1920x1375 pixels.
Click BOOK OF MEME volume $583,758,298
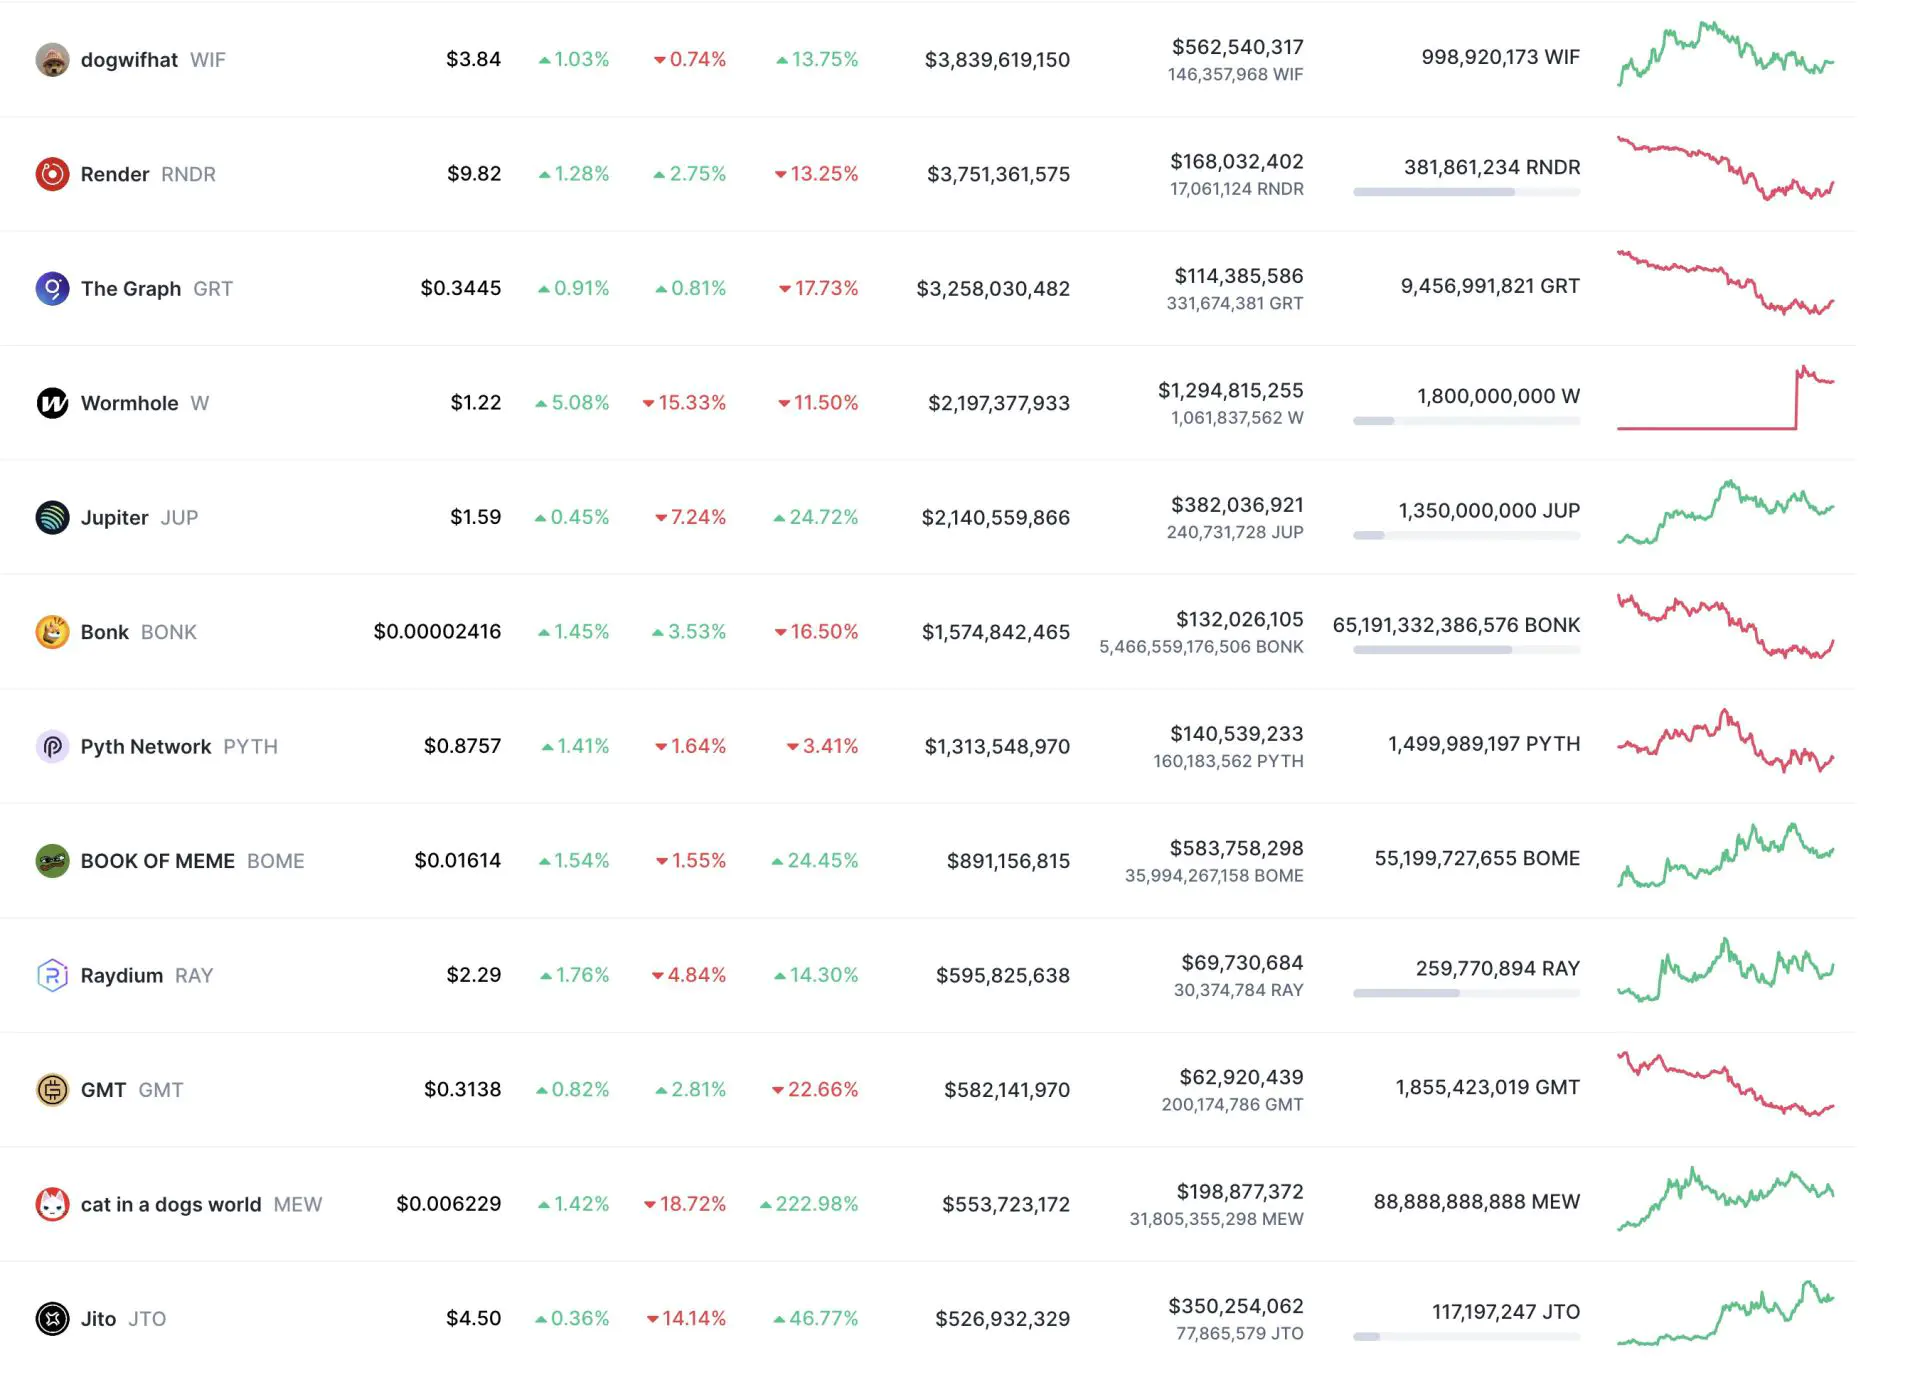(x=1236, y=848)
